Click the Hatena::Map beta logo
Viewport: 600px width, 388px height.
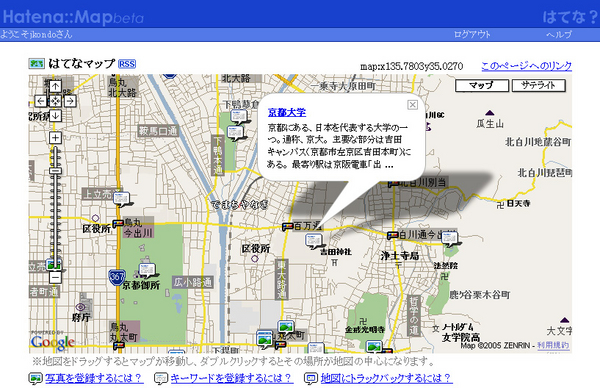click(73, 17)
